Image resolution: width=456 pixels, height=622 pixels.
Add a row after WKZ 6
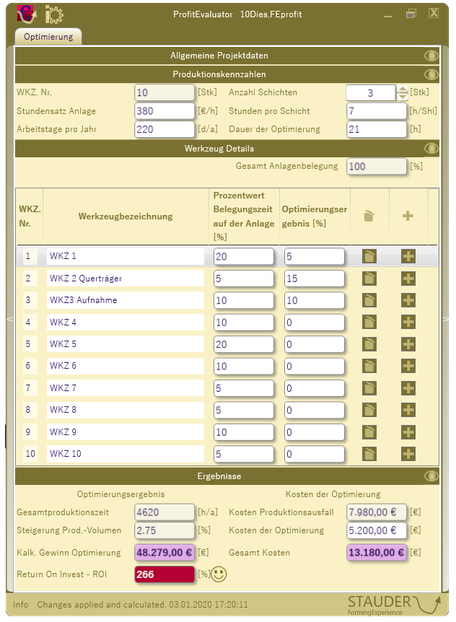(408, 366)
